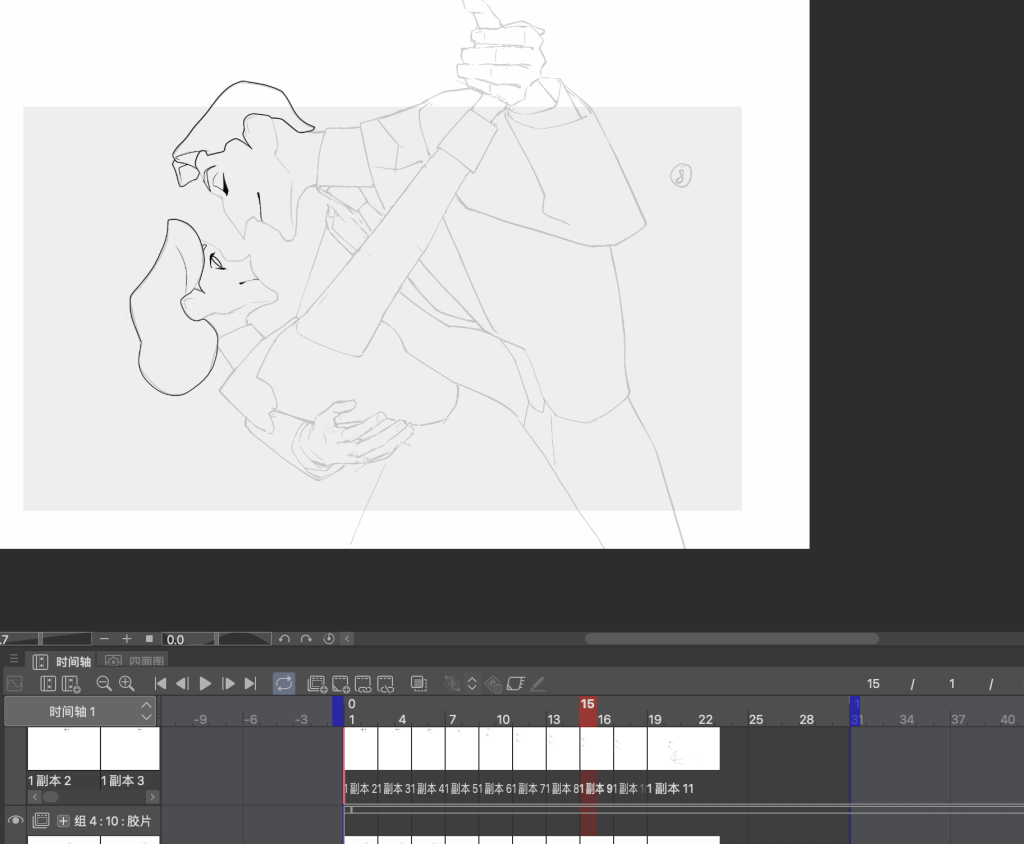Select cel thumbnail 1 副本 3
The width and height of the screenshot is (1024, 844).
130,749
